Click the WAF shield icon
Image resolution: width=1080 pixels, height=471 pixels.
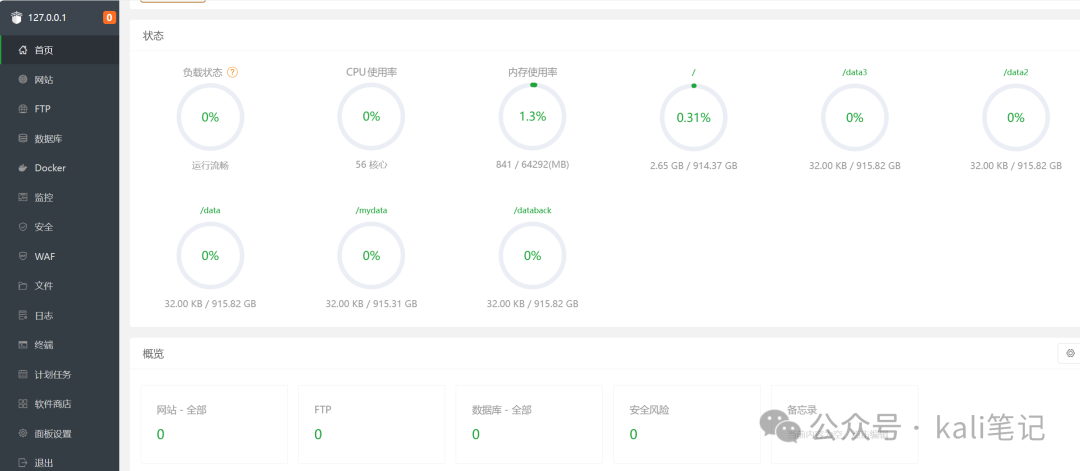[23, 256]
